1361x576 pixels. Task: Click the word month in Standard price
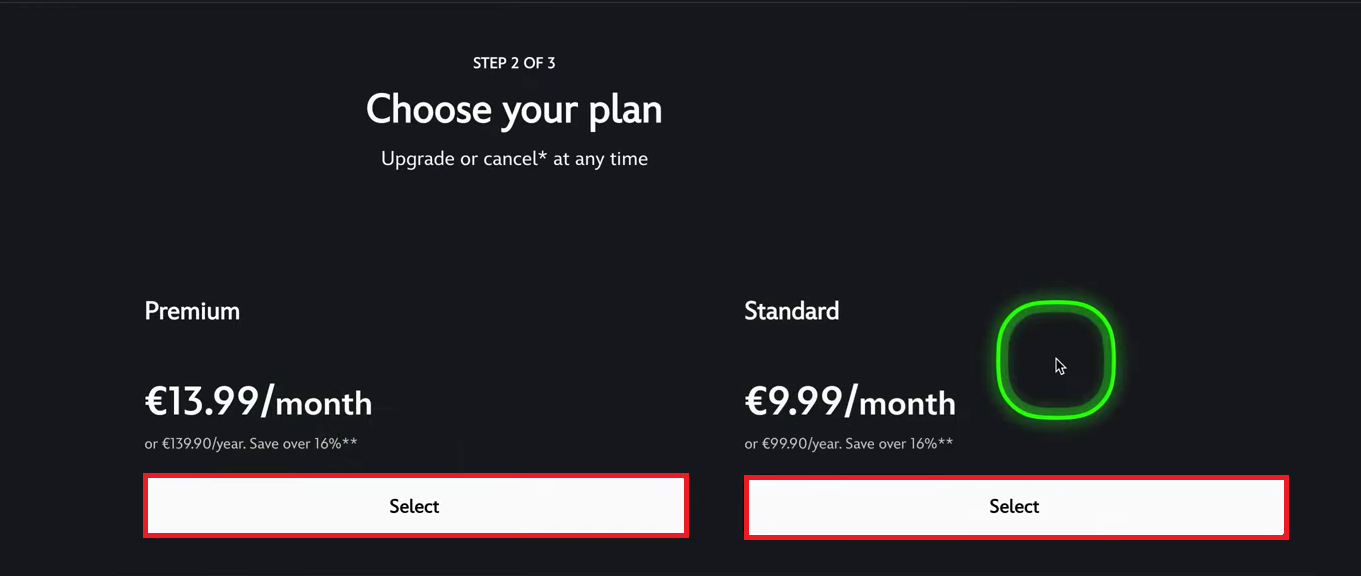coord(907,404)
